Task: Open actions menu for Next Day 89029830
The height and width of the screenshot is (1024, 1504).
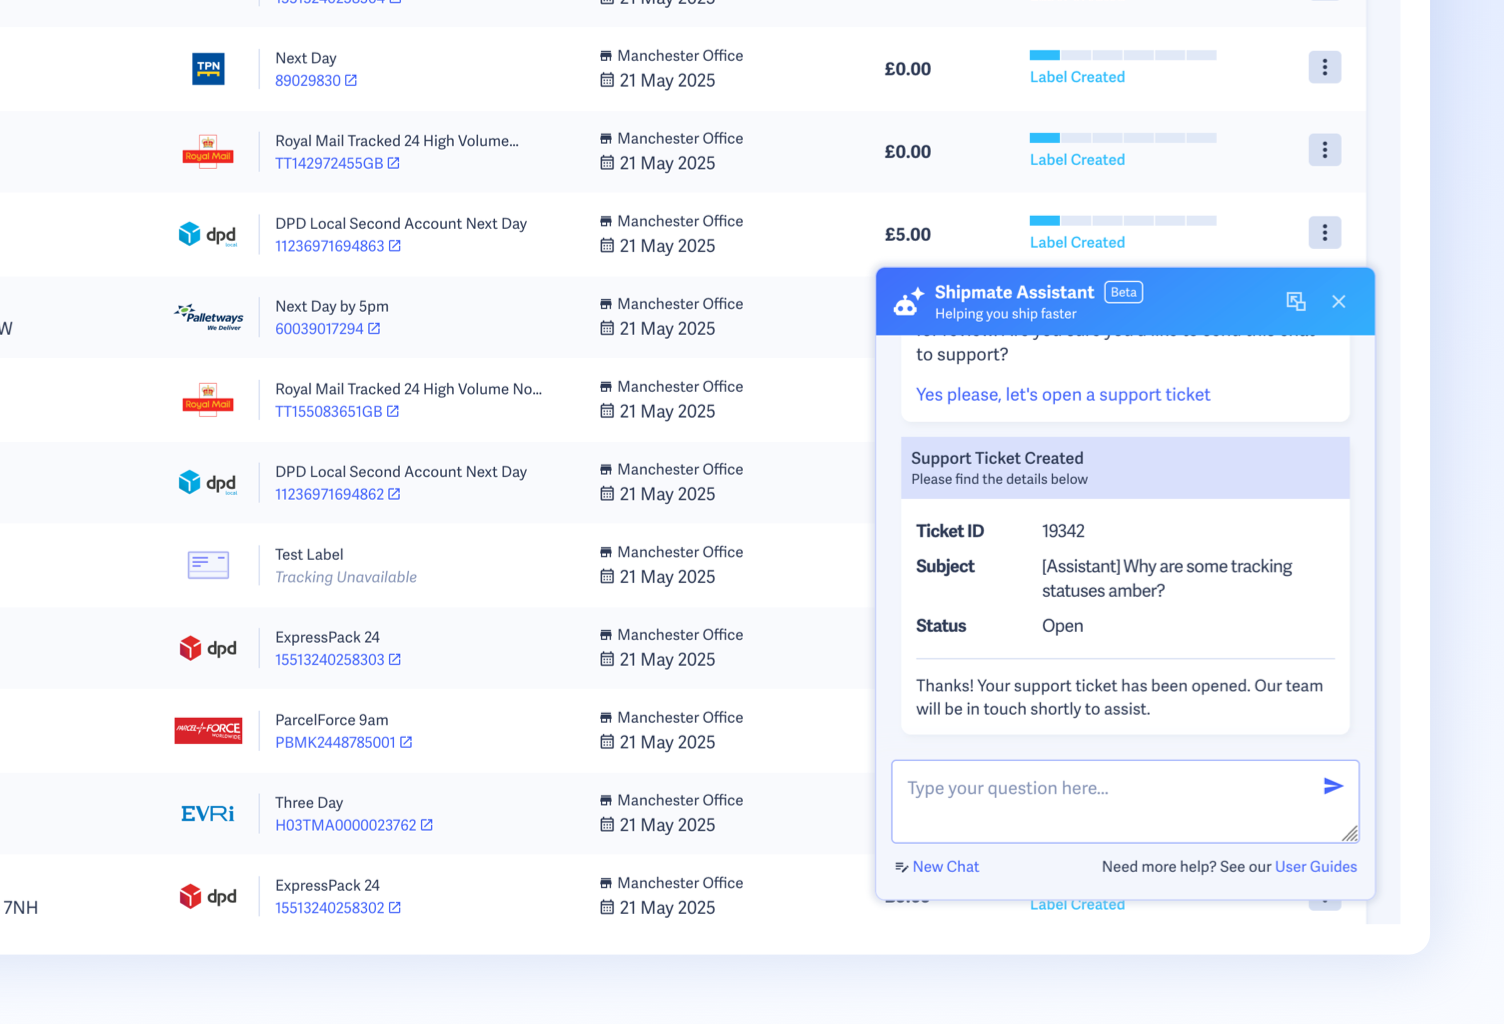Action: coord(1325,67)
